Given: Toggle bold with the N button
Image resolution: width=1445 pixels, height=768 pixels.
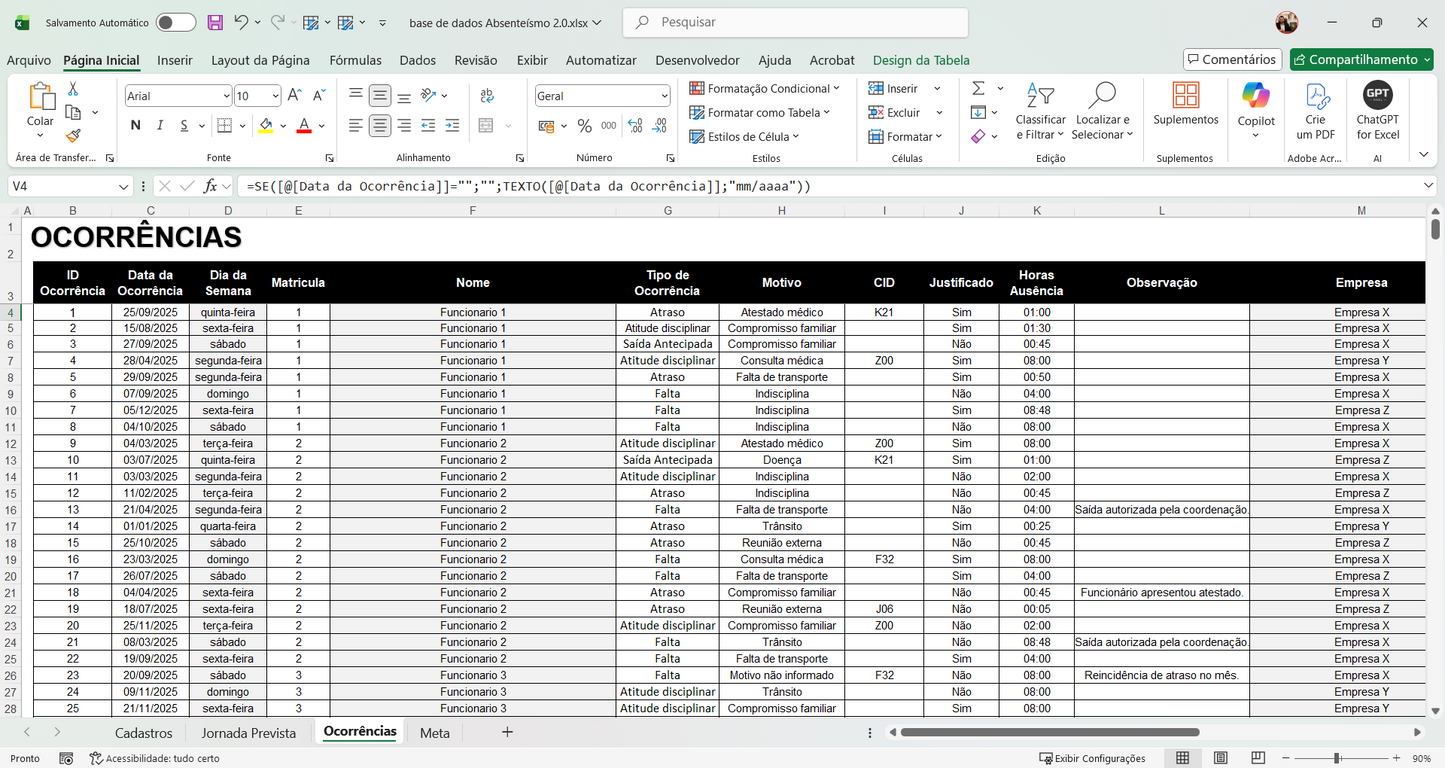Looking at the screenshot, I should pos(135,126).
